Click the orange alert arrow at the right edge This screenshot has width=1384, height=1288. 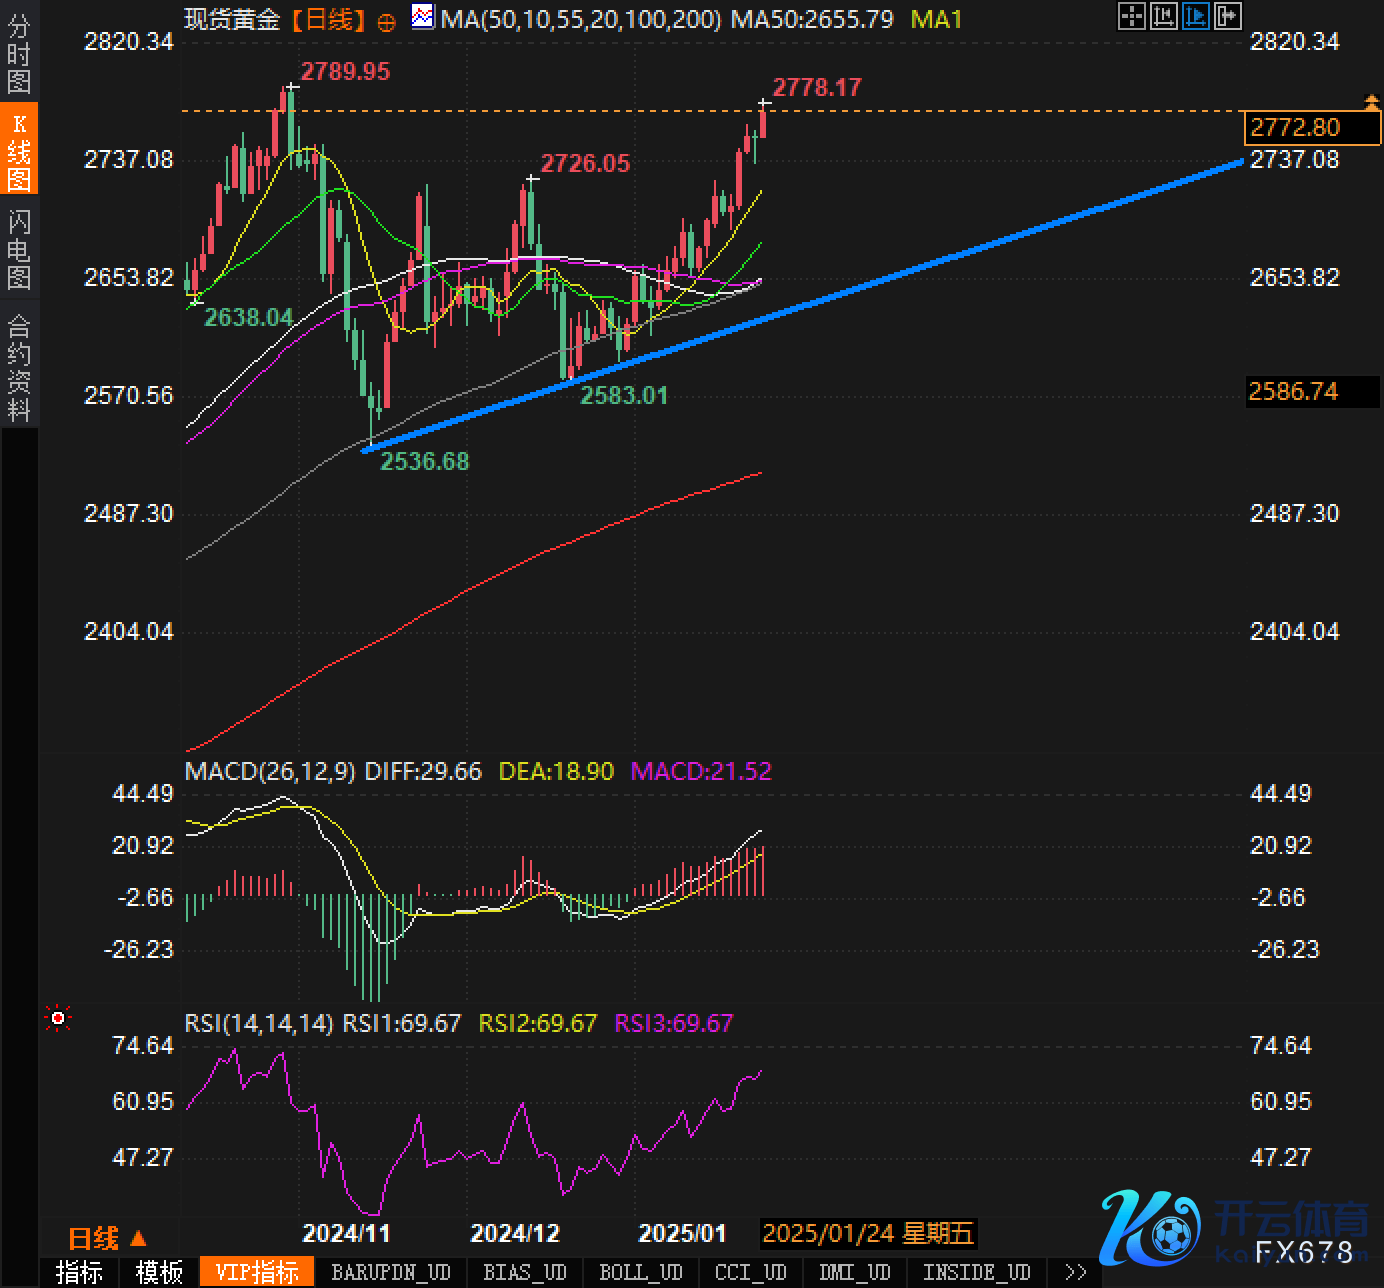pyautogui.click(x=1372, y=102)
